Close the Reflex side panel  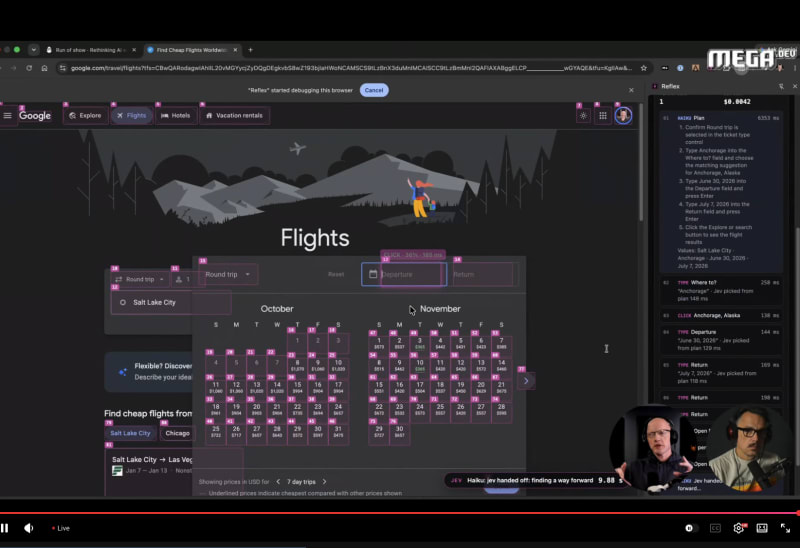[x=794, y=86]
